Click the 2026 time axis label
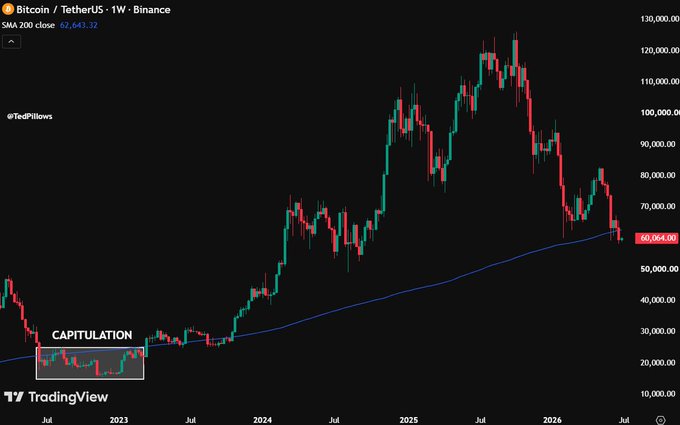This screenshot has height=425, width=680. point(552,420)
